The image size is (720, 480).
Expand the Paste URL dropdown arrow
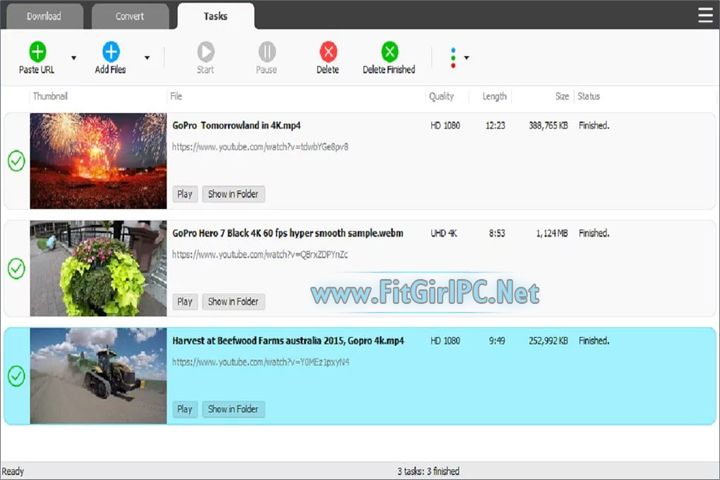click(73, 58)
